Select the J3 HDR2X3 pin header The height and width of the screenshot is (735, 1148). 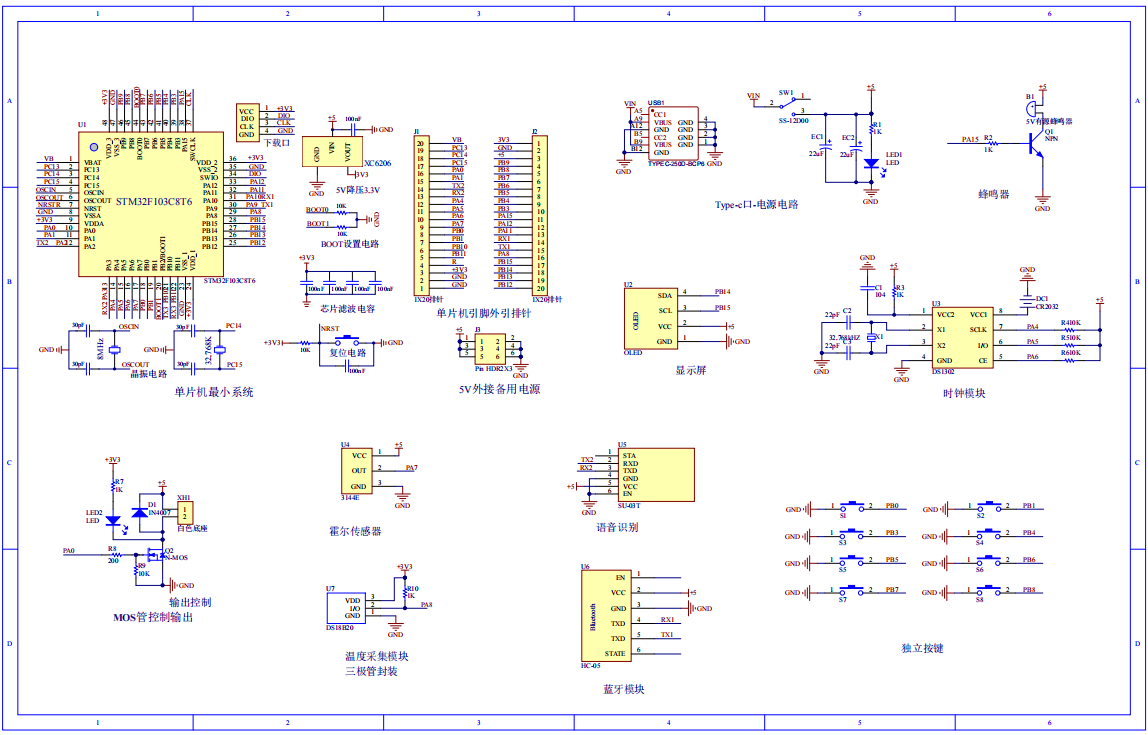pos(494,348)
